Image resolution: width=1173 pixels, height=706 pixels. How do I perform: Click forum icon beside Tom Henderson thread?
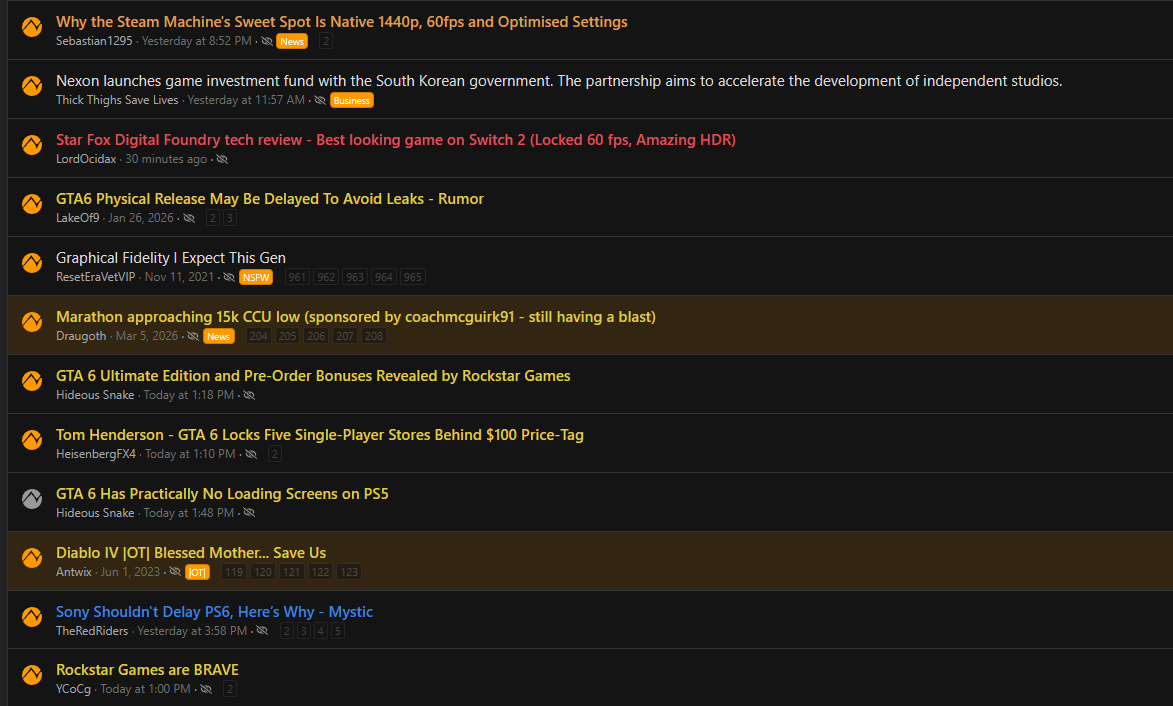pyautogui.click(x=31, y=440)
